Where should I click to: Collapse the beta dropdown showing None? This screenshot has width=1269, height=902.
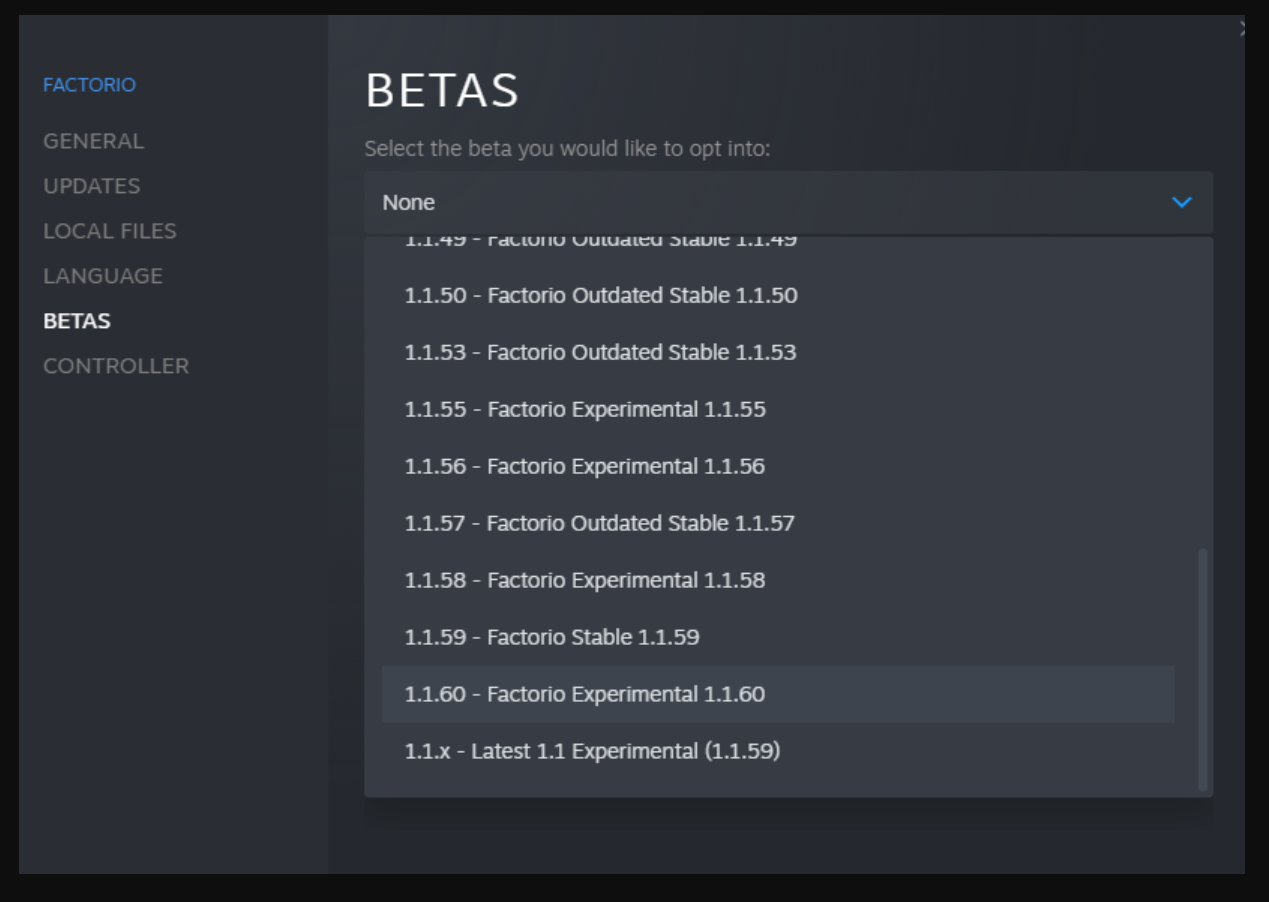click(788, 202)
